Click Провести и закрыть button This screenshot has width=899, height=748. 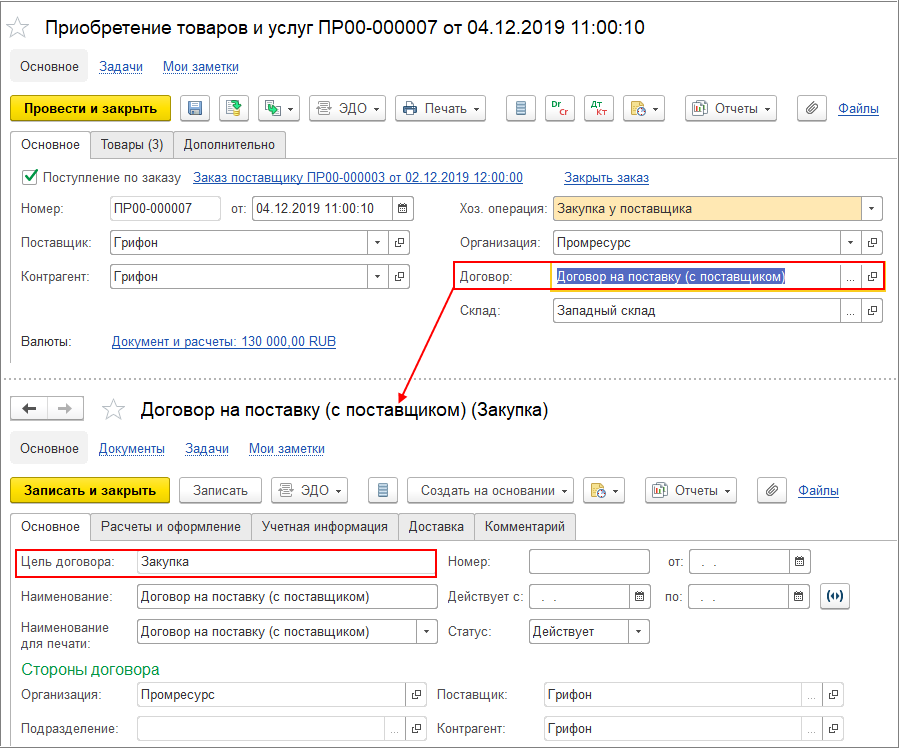pyautogui.click(x=91, y=108)
